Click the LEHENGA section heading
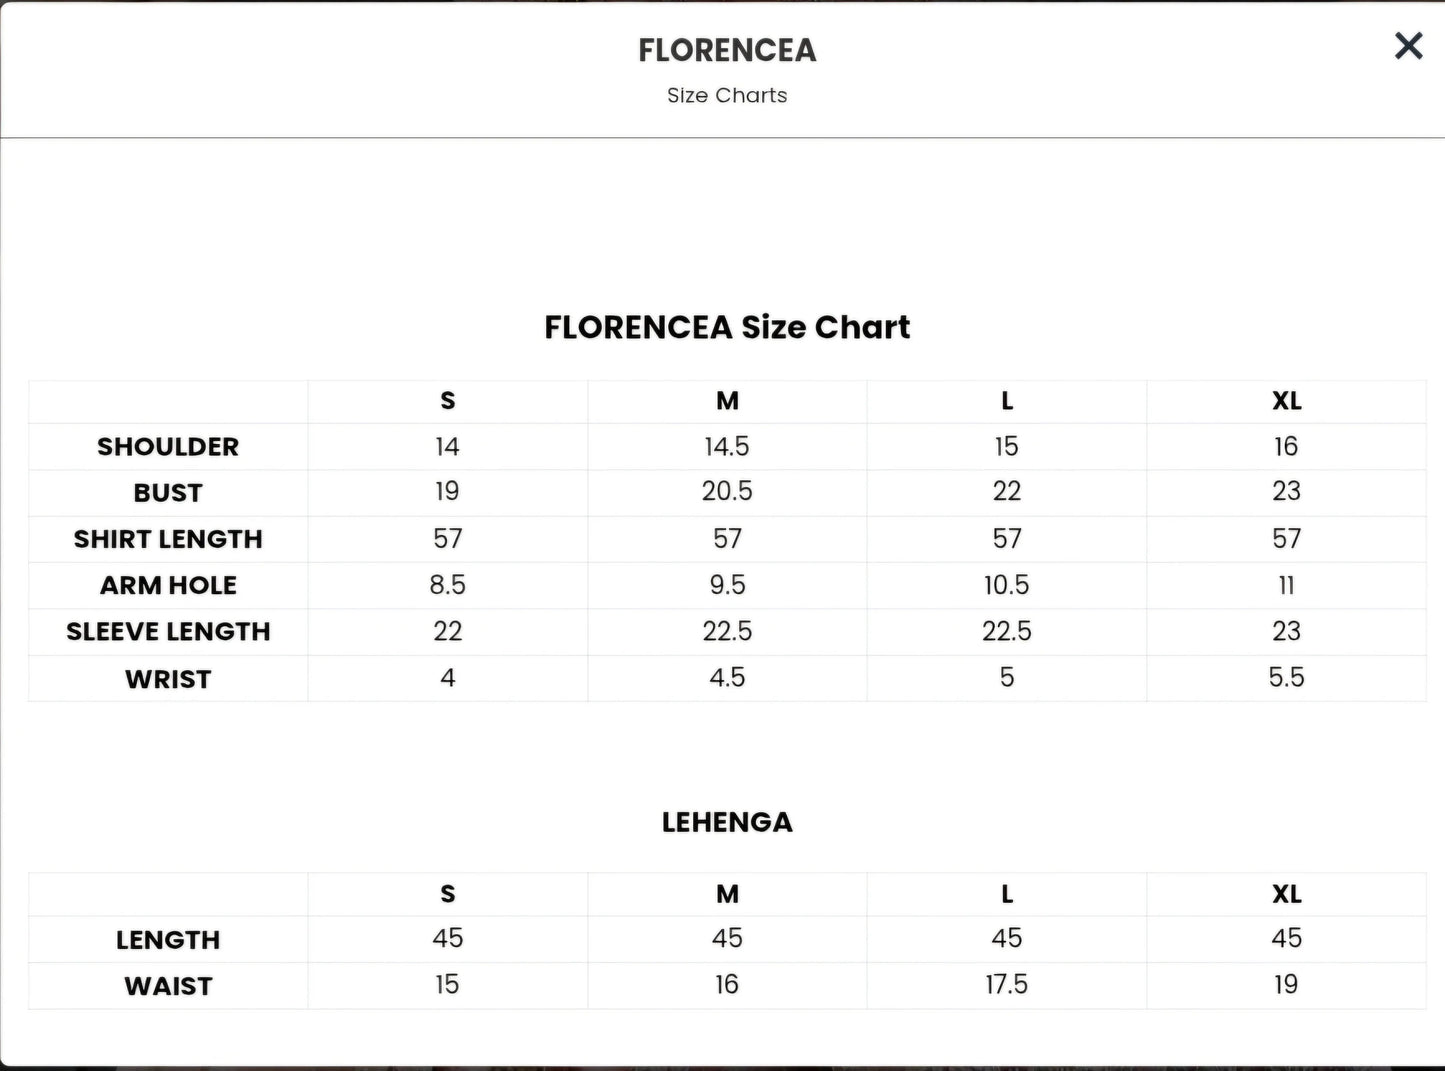1445x1071 pixels. point(727,822)
